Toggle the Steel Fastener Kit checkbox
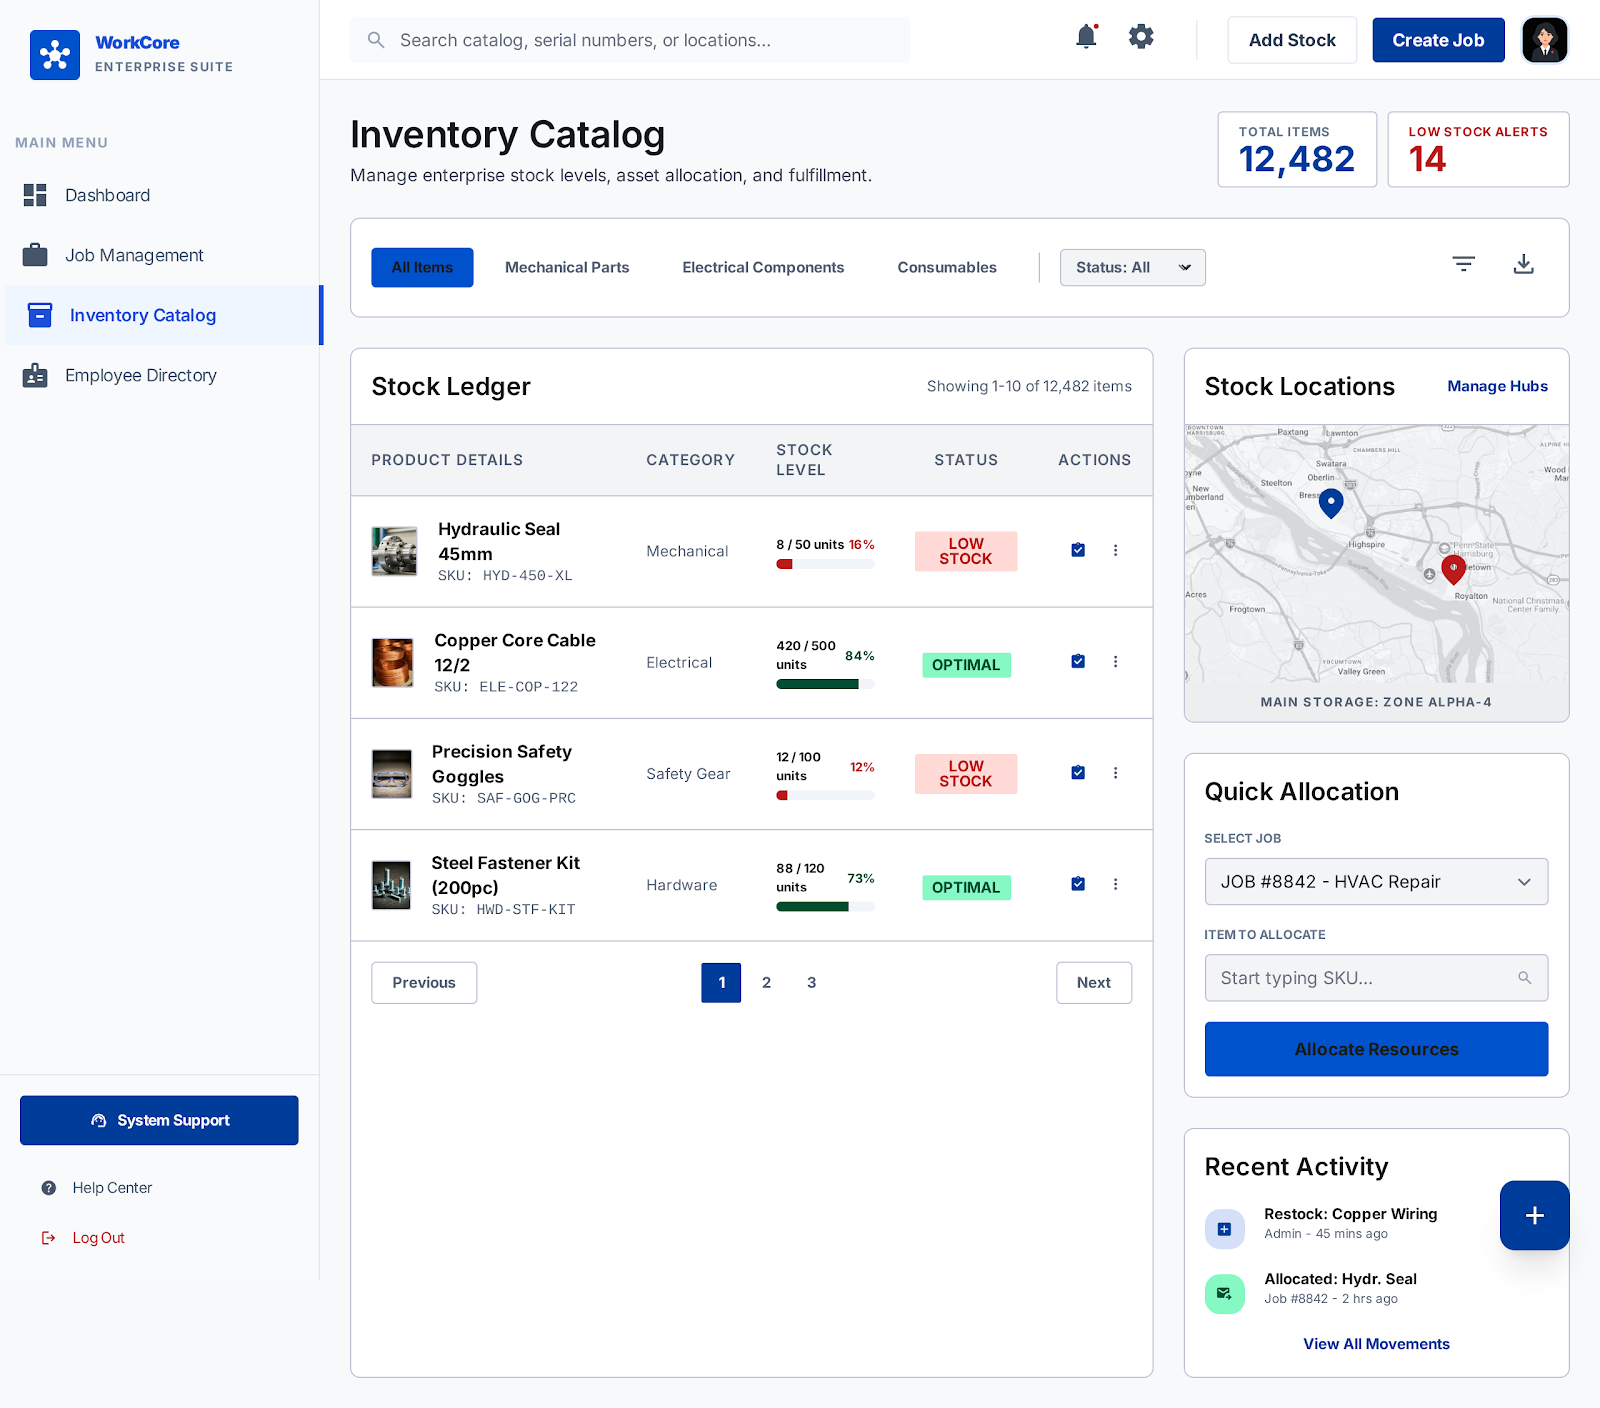This screenshot has height=1408, width=1600. point(1077,883)
